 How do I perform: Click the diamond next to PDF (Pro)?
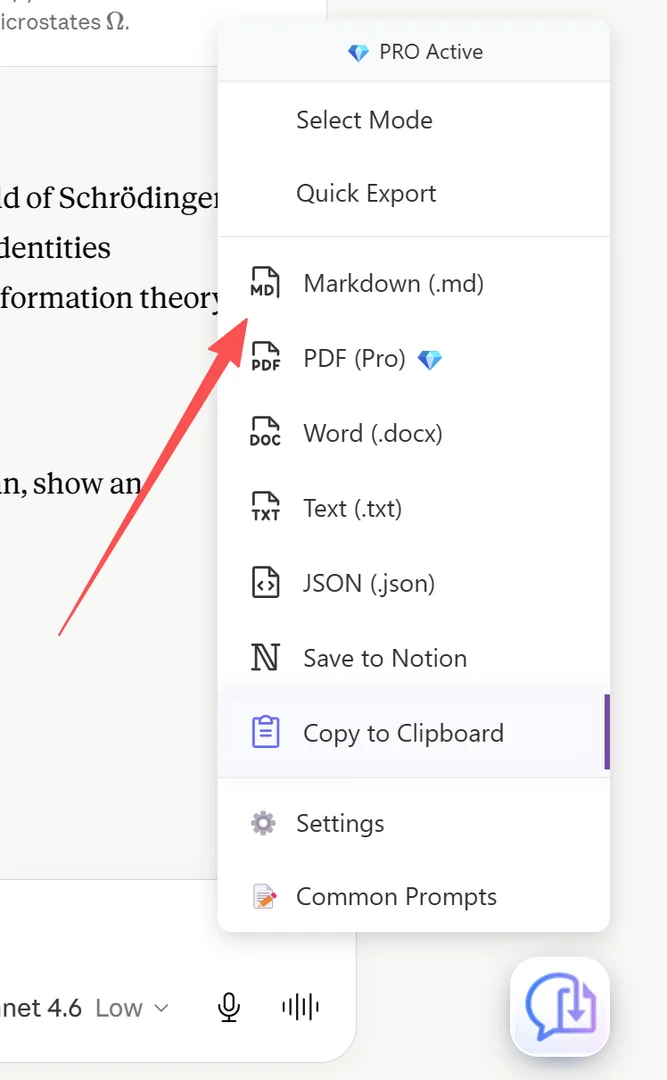tap(430, 359)
